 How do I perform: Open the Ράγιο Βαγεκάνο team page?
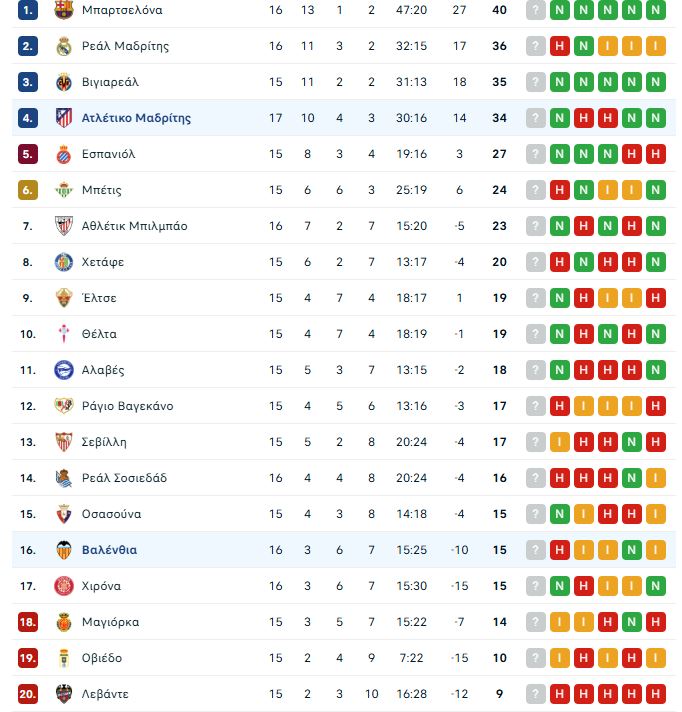click(x=127, y=406)
